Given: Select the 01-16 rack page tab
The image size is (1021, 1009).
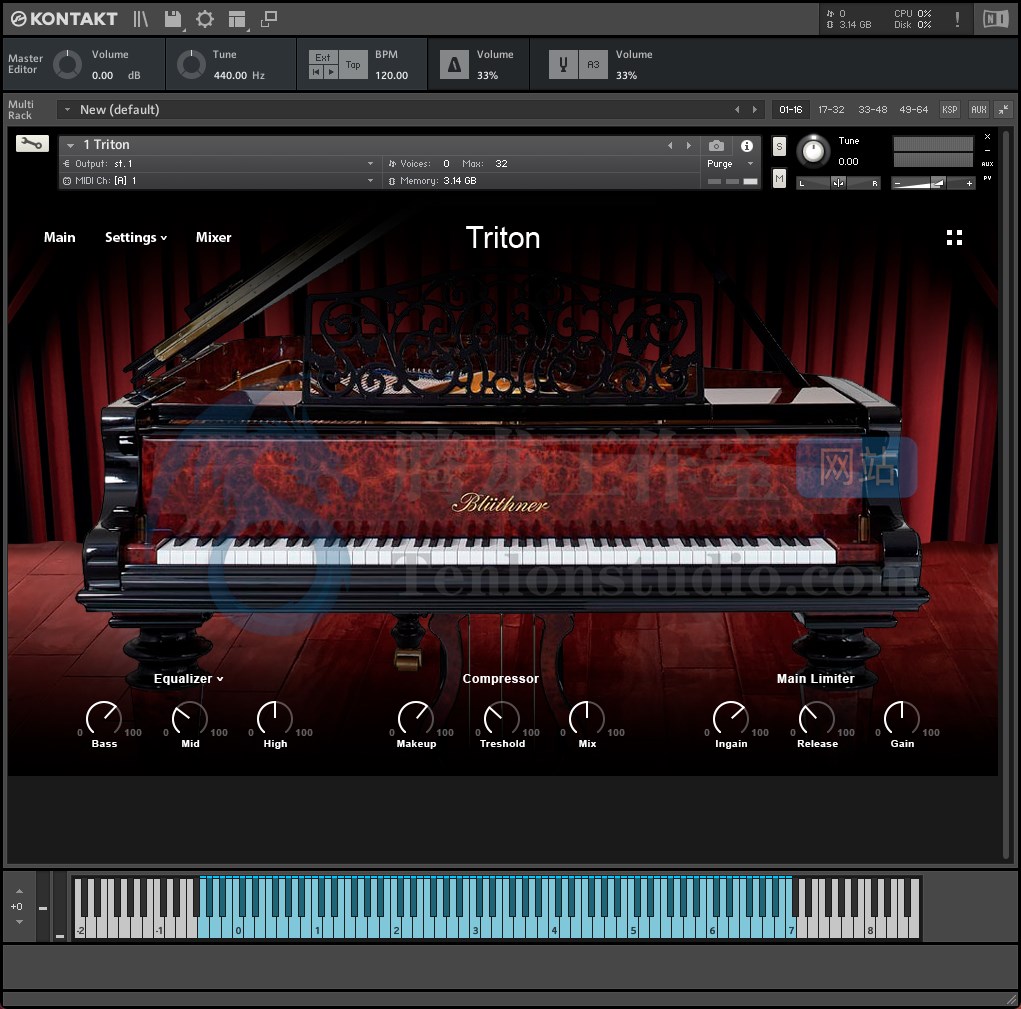Looking at the screenshot, I should (x=790, y=109).
